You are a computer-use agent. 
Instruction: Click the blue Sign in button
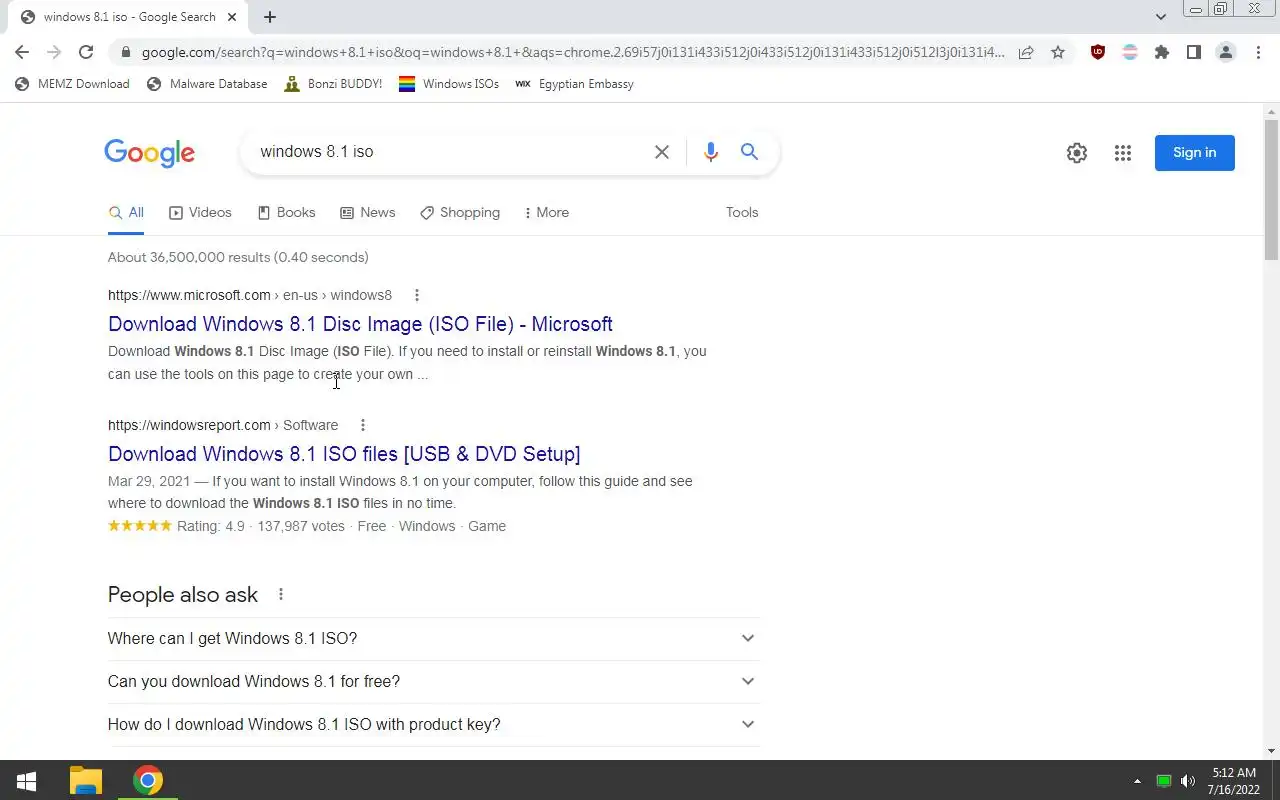1195,153
